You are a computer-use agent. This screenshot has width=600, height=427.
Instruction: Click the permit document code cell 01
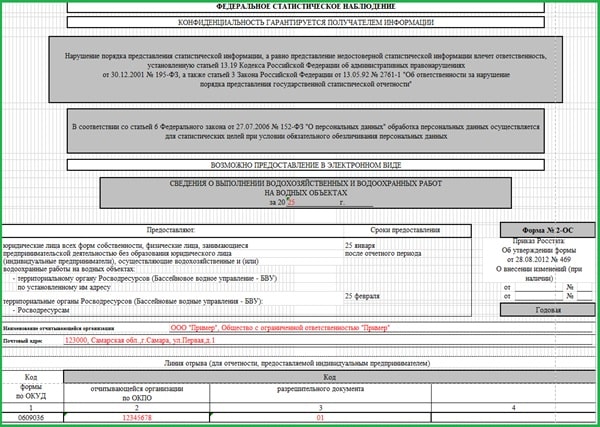tap(321, 418)
